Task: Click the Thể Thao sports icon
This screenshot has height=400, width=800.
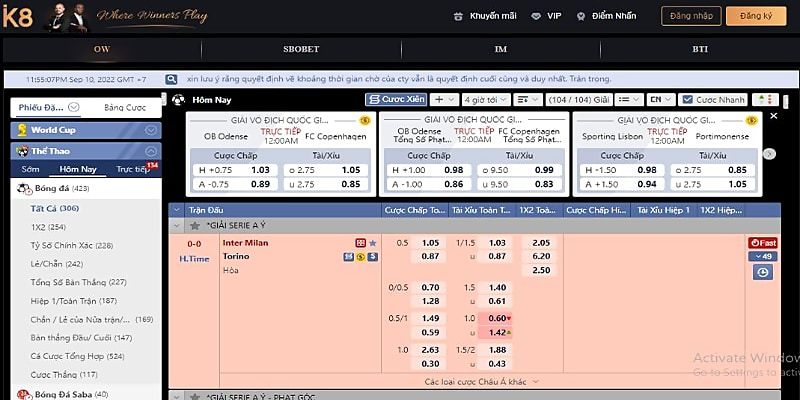Action: (22, 151)
